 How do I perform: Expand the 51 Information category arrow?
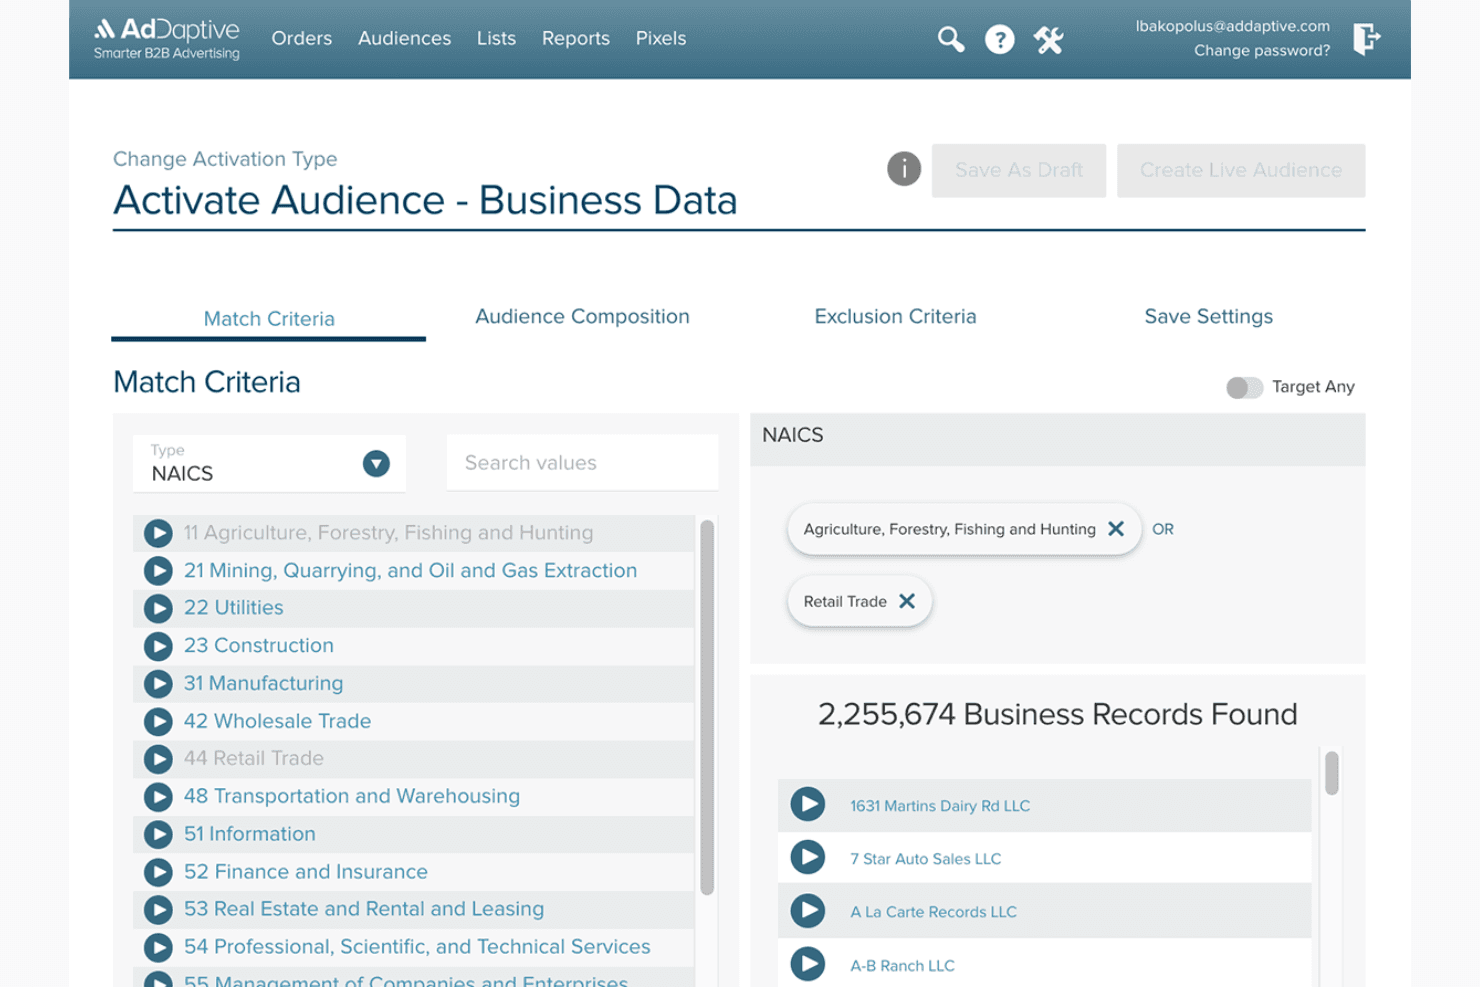click(x=158, y=834)
